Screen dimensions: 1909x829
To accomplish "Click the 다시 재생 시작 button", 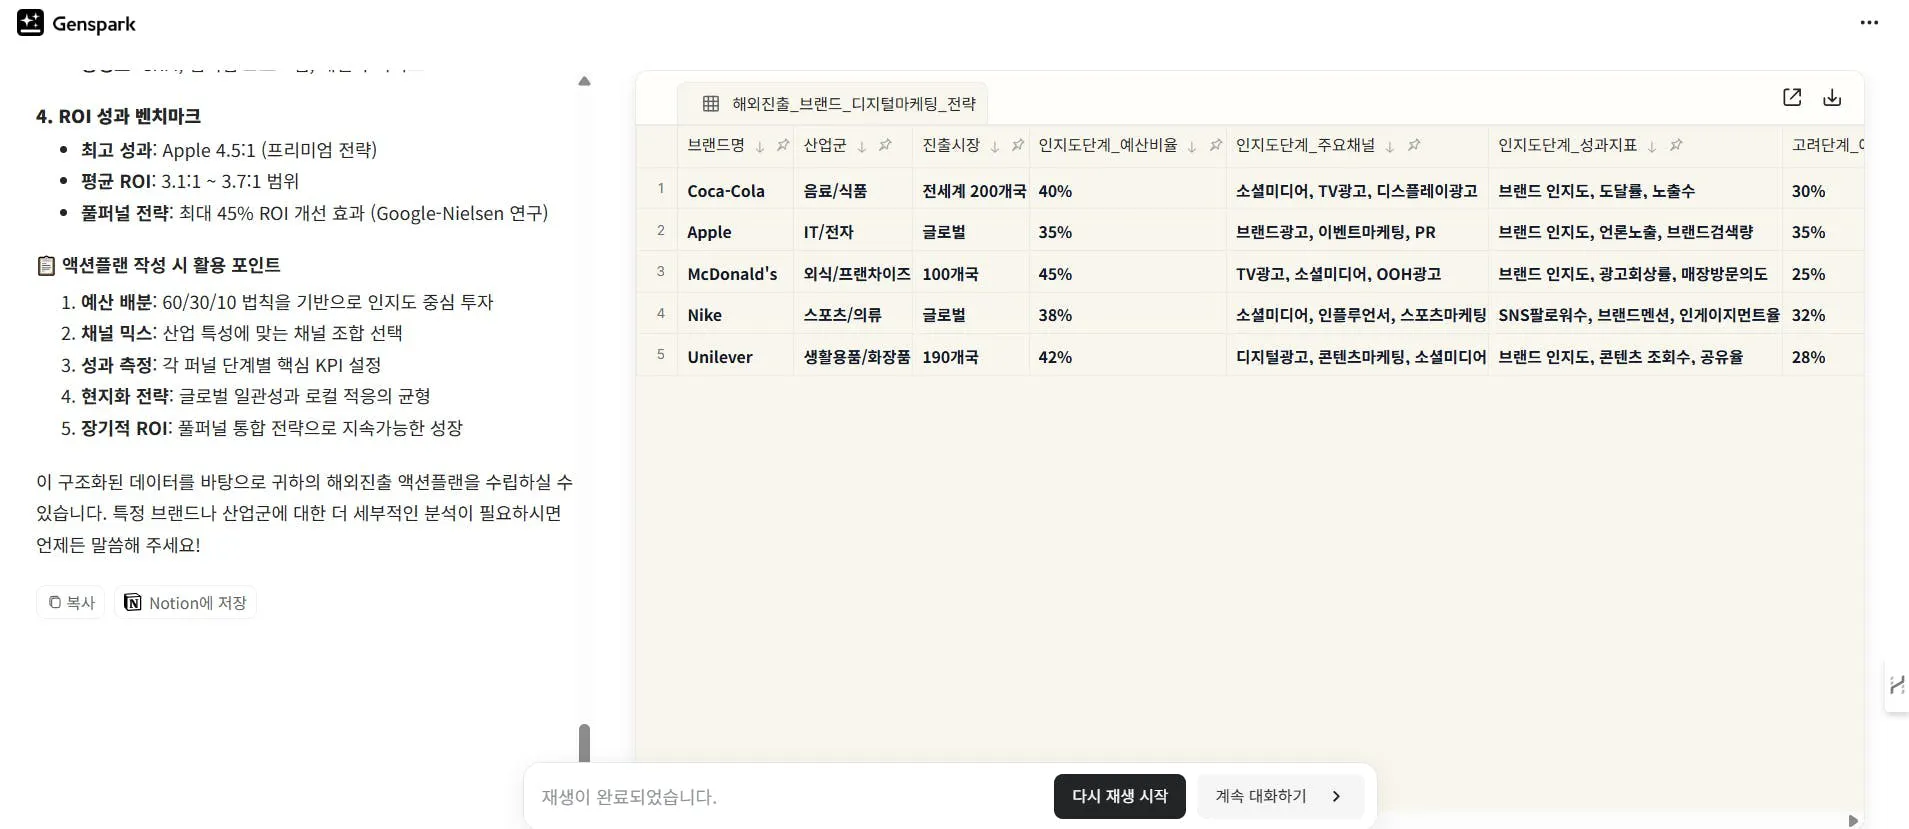I will (1120, 796).
